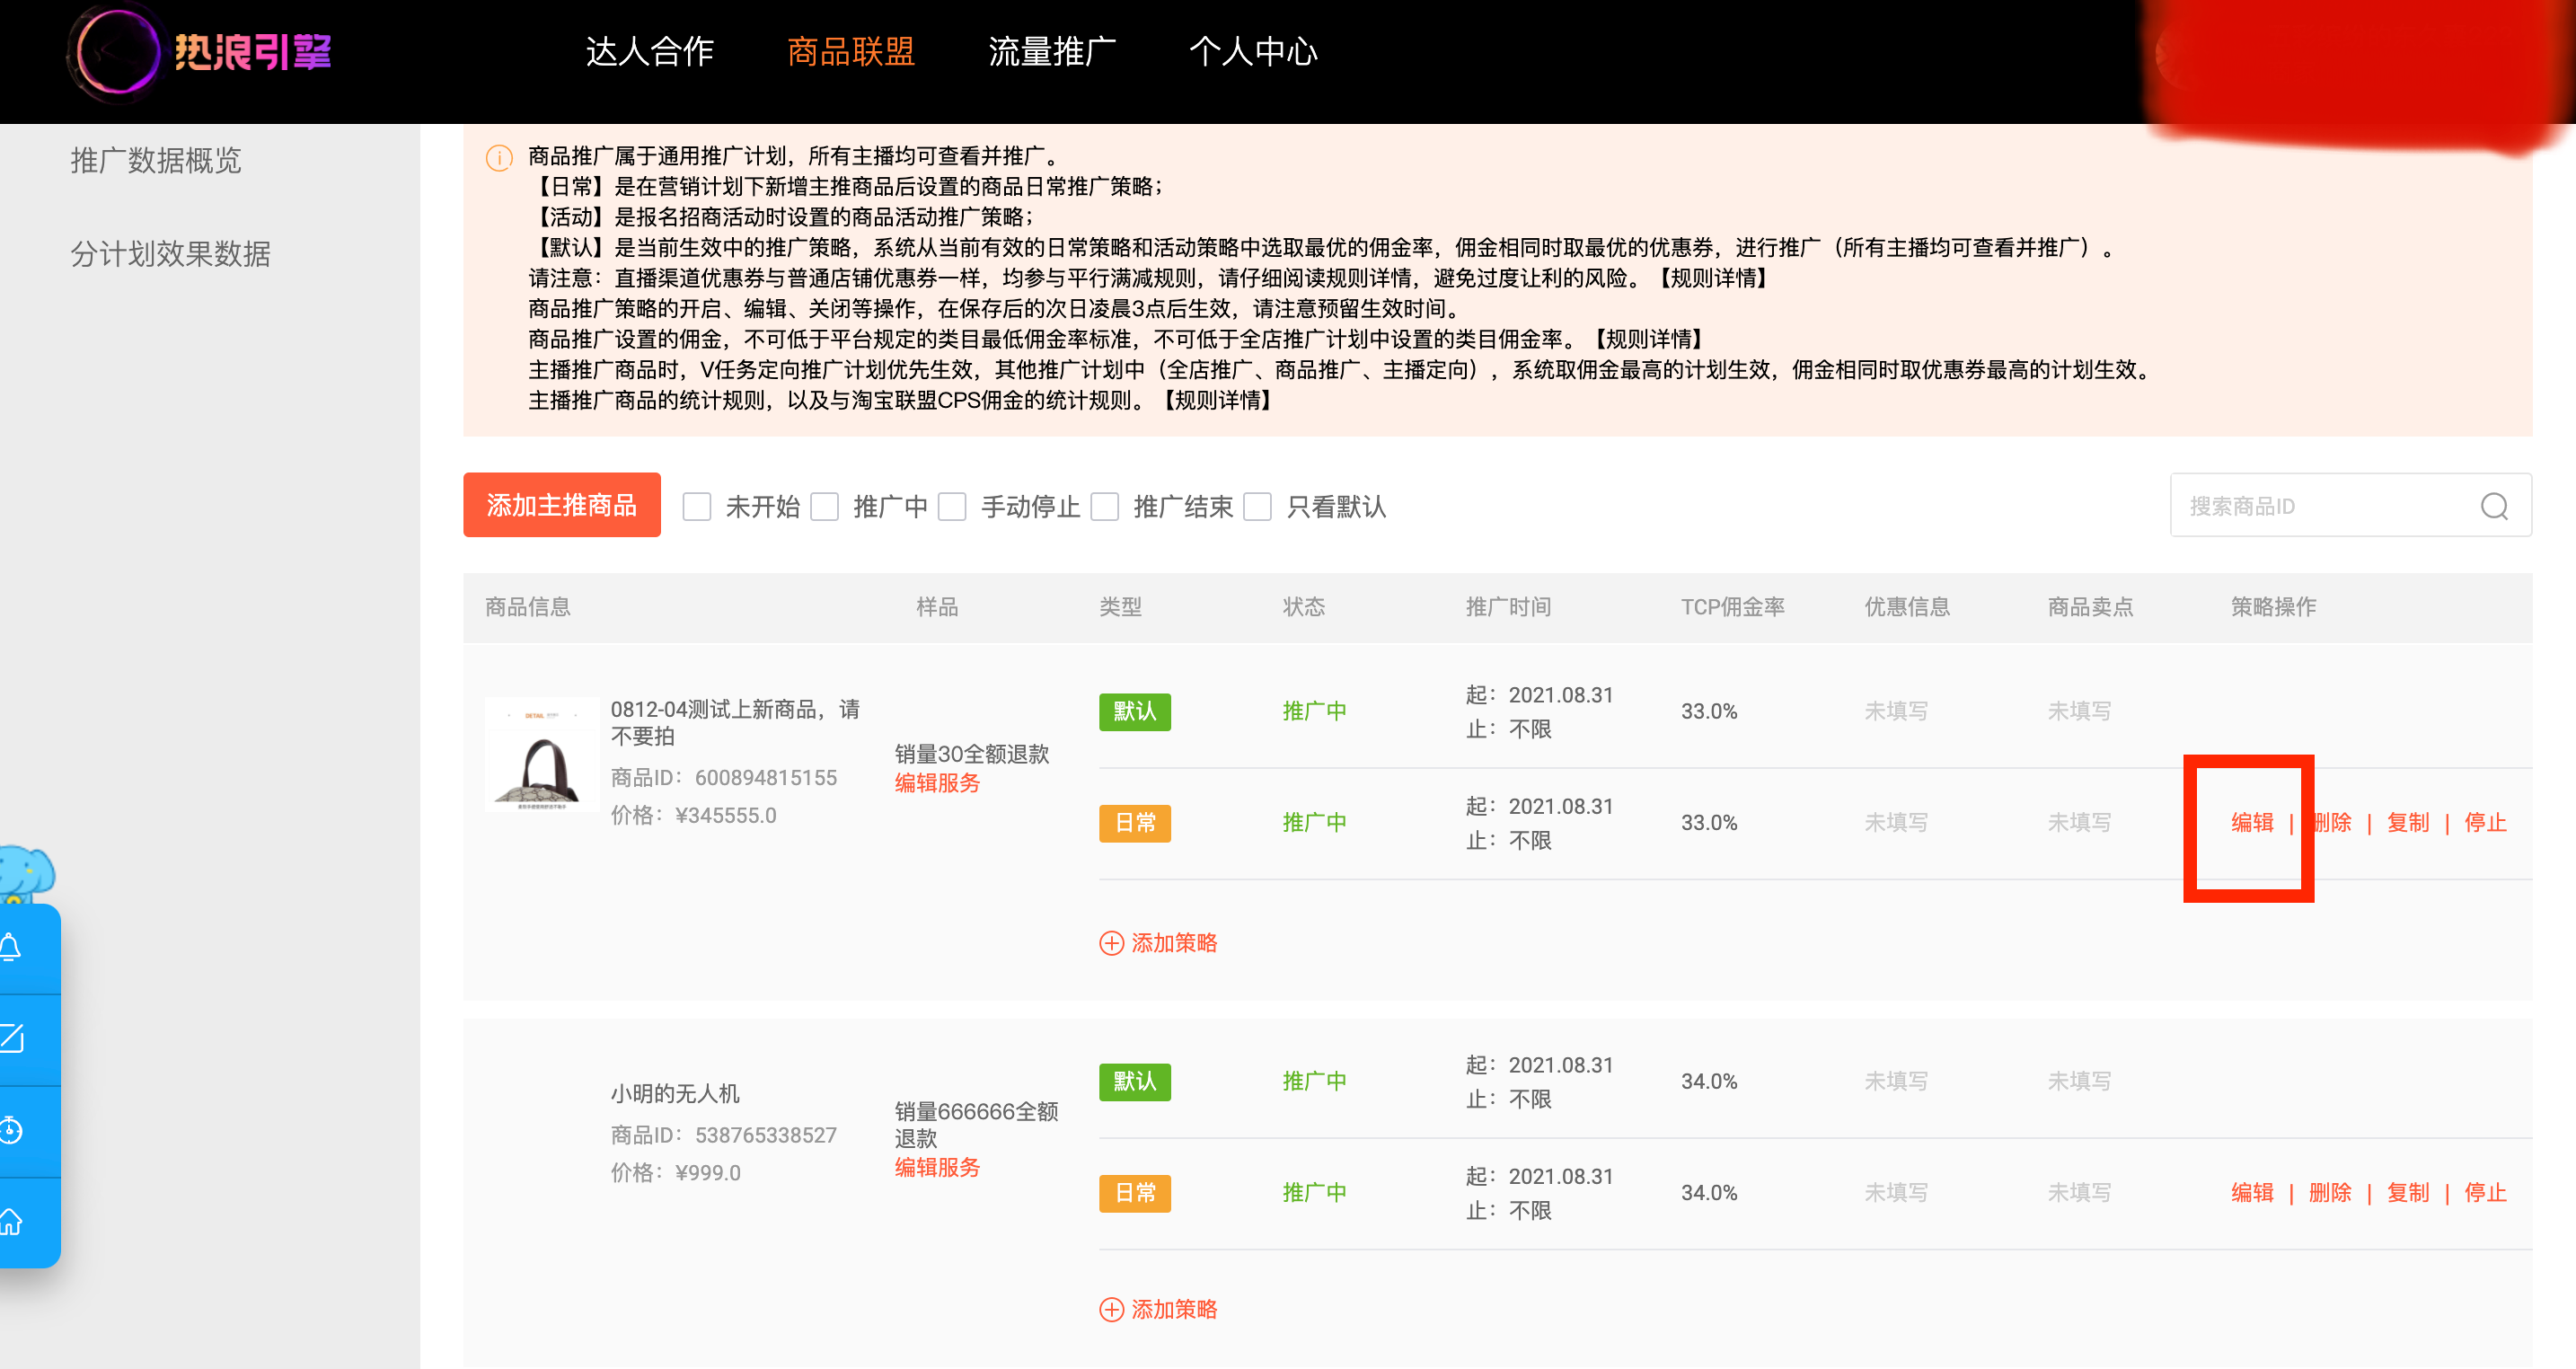The width and height of the screenshot is (2576, 1369).
Task: Click the info icon in notice banner
Action: click(x=499, y=158)
